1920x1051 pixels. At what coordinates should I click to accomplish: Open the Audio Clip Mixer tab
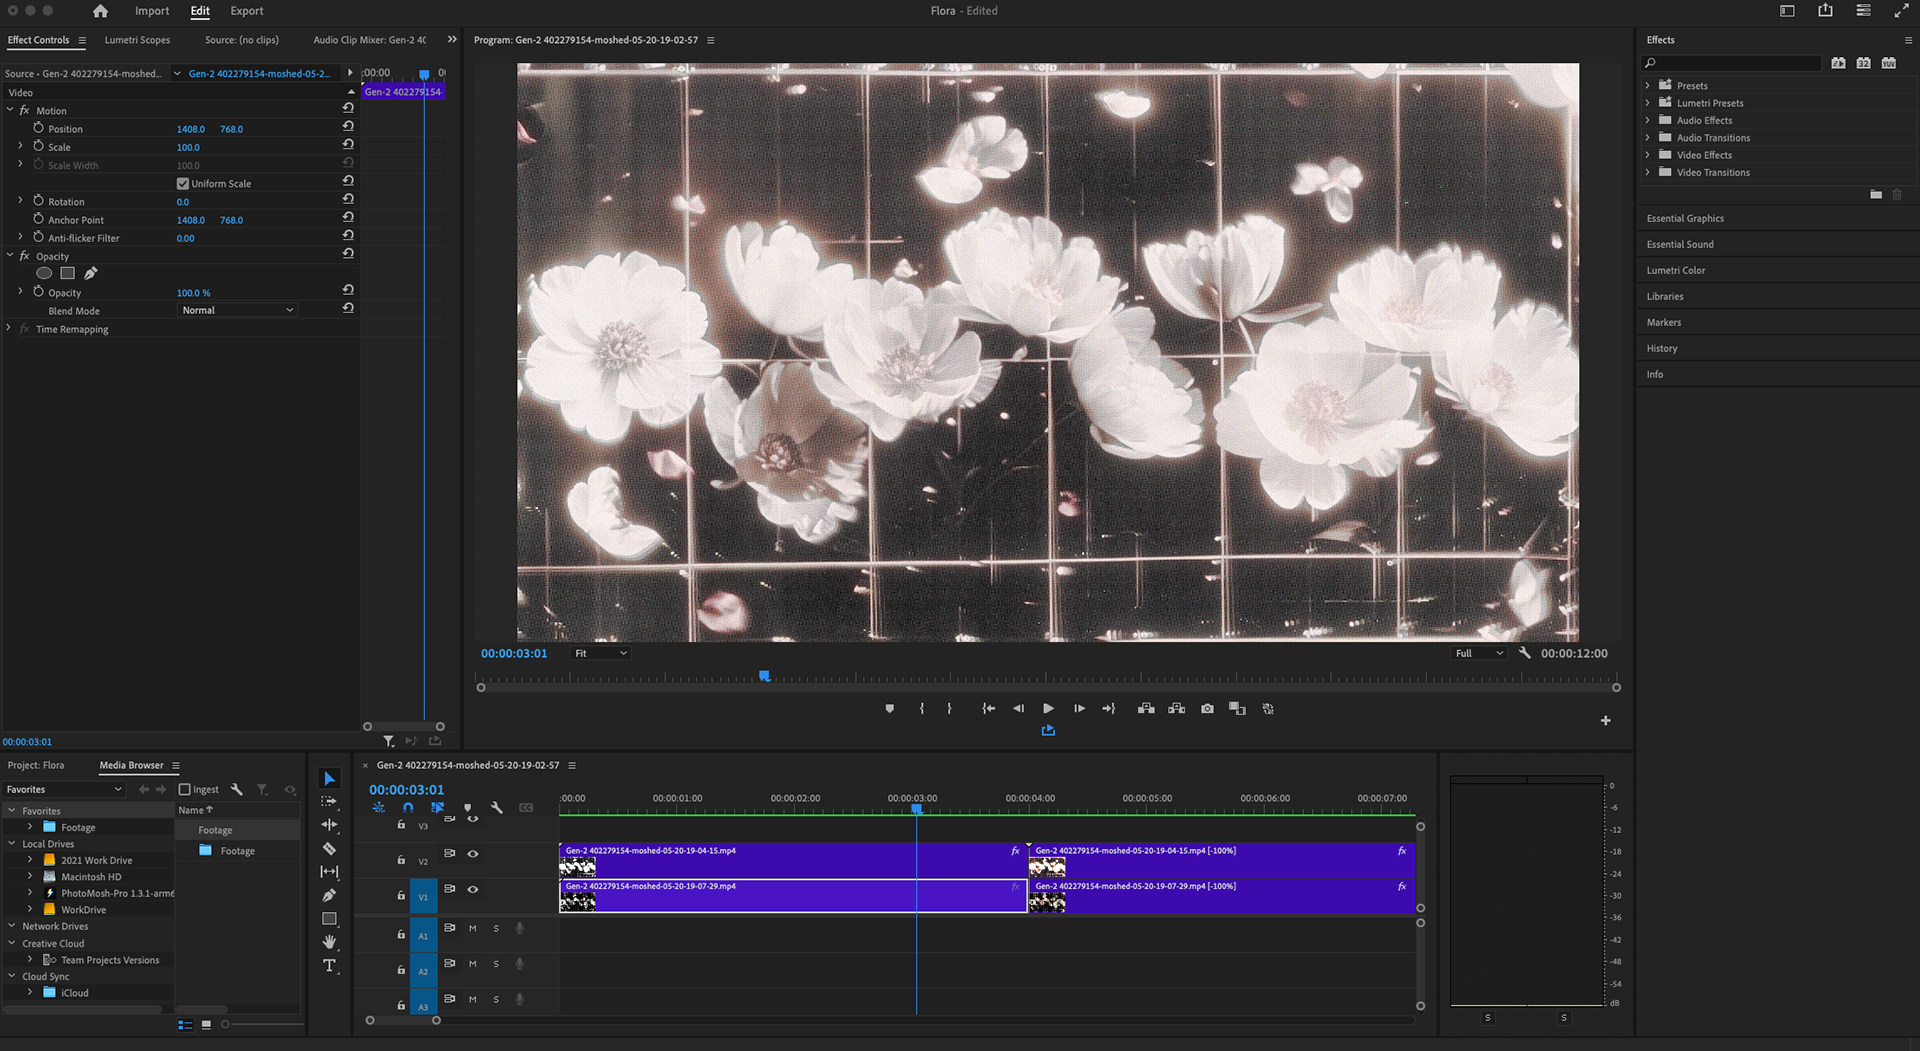pyautogui.click(x=369, y=40)
